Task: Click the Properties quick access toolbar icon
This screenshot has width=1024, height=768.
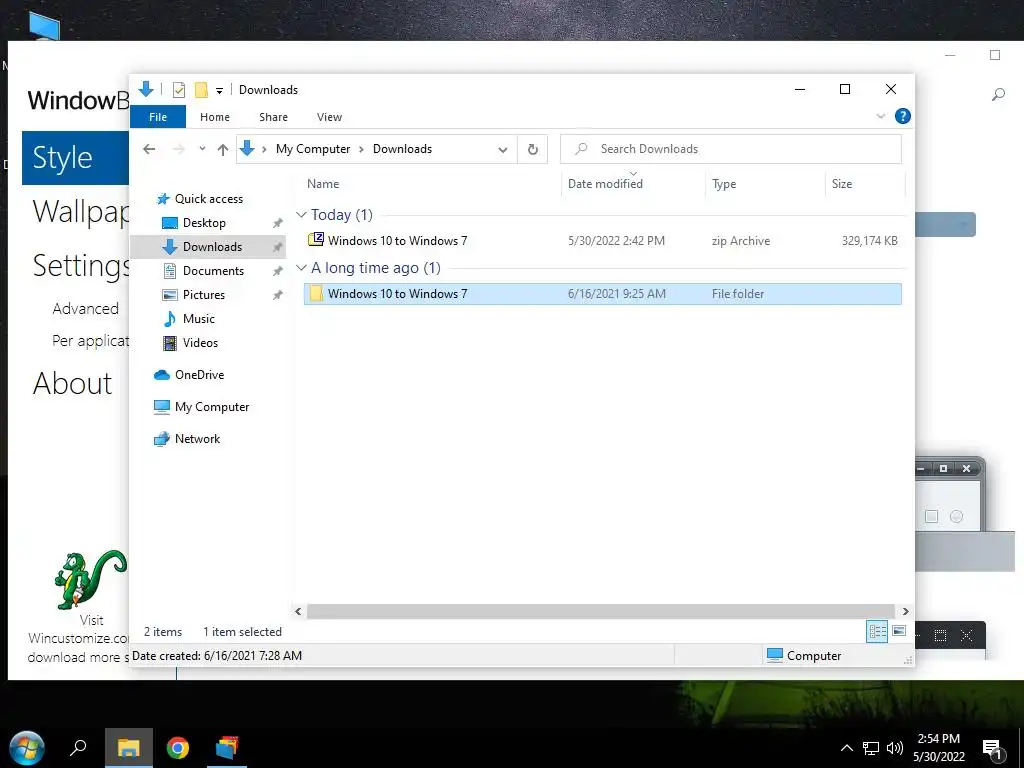Action: 178,89
